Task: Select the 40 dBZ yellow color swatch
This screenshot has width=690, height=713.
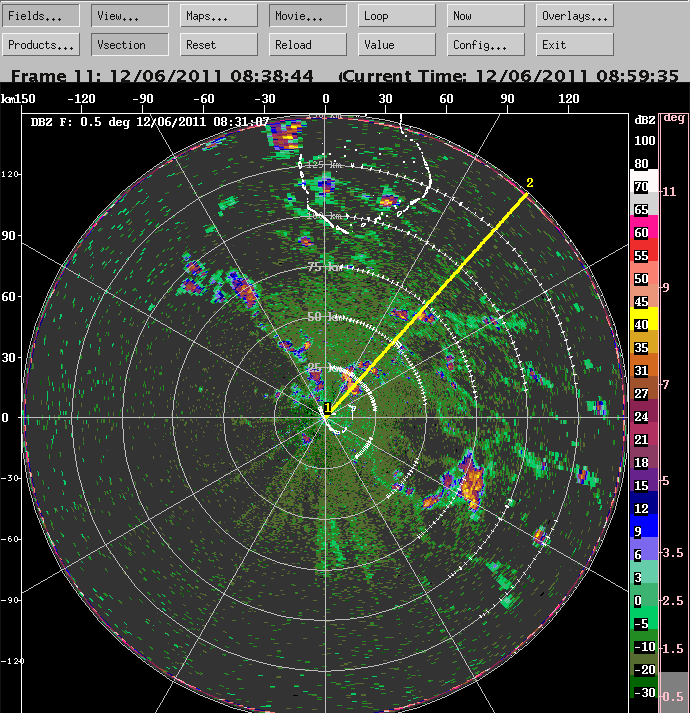Action: [x=644, y=319]
